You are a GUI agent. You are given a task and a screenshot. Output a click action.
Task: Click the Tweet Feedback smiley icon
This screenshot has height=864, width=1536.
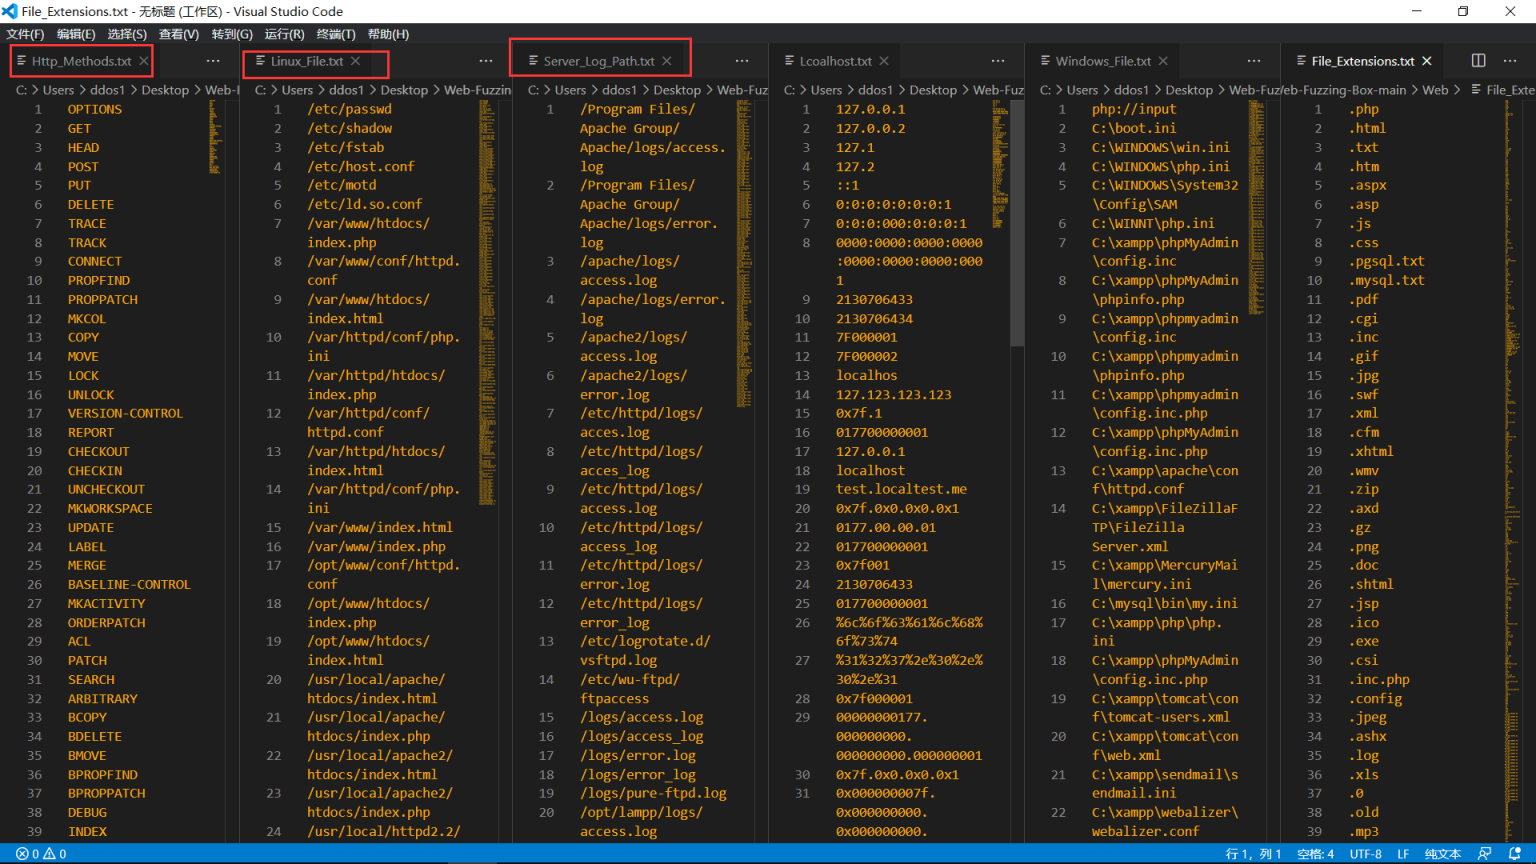(1483, 854)
